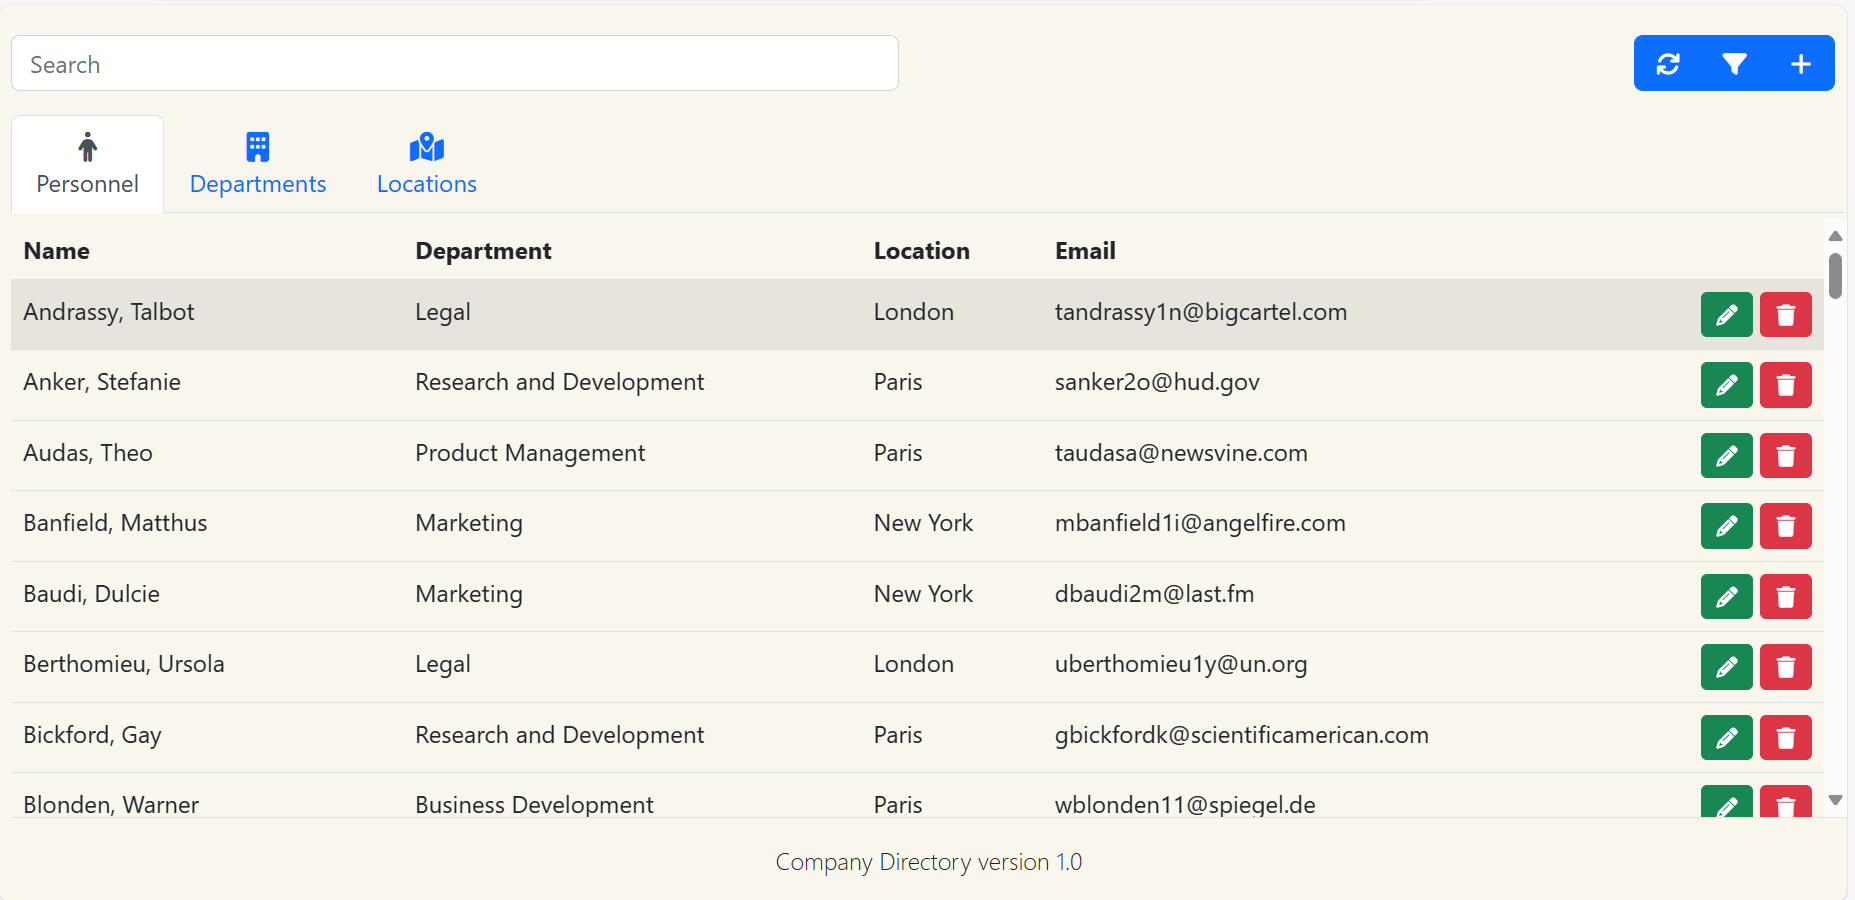Edit Andrassy, Talbot with the pencil icon
Screen dimensions: 1855x900
click(1726, 315)
